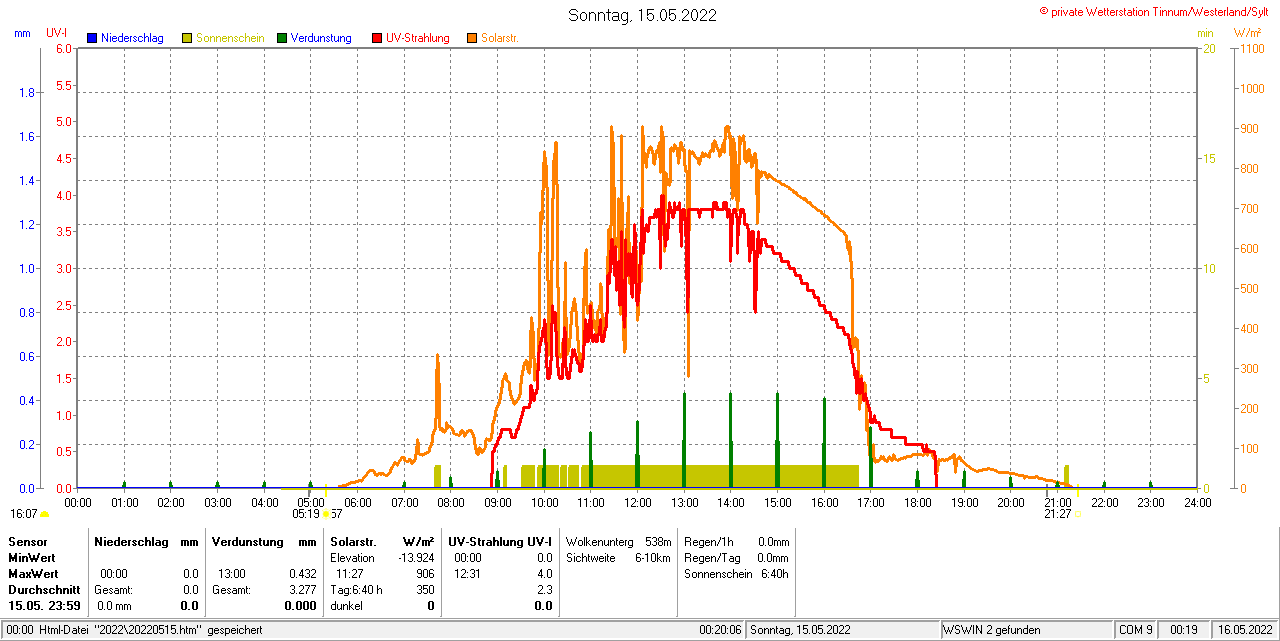Click the Solarstr. average value 350

(425, 590)
